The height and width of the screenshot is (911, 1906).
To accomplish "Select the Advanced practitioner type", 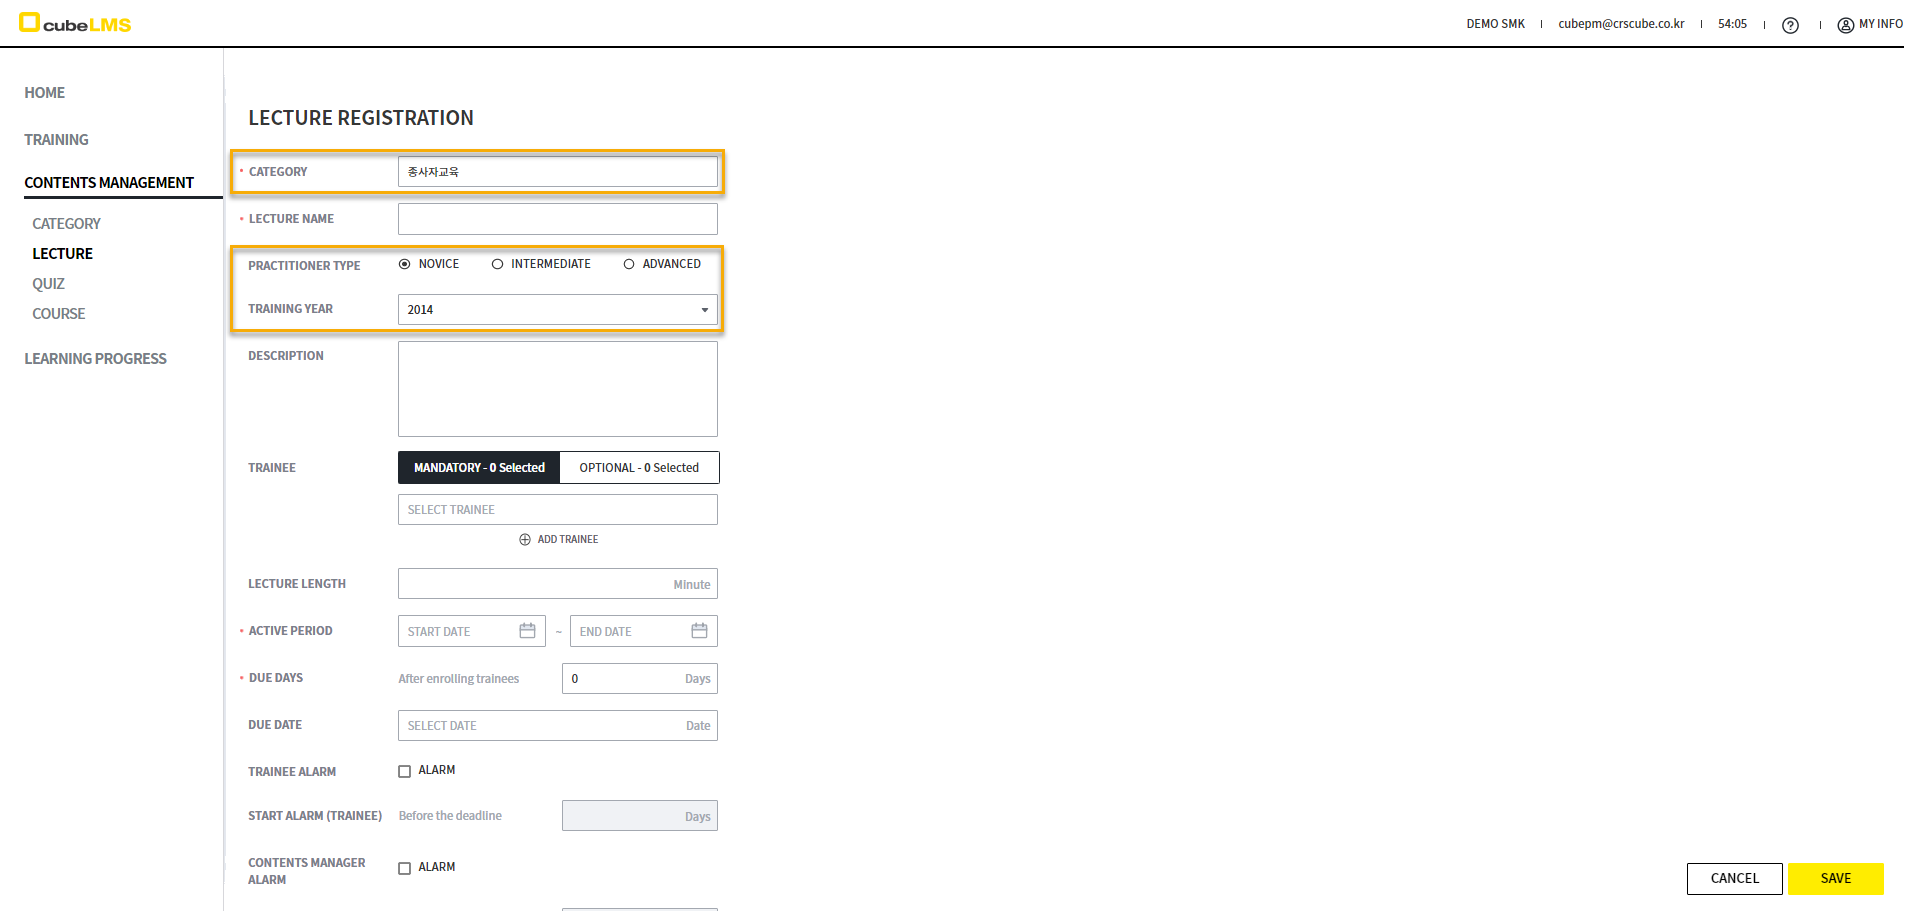I will (x=629, y=264).
